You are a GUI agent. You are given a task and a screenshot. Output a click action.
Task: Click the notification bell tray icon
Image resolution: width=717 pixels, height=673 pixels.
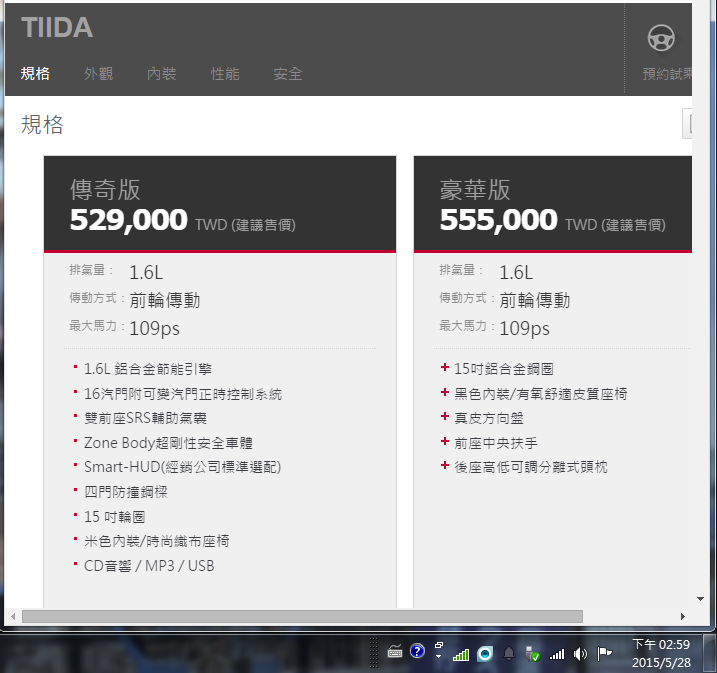pyautogui.click(x=509, y=654)
